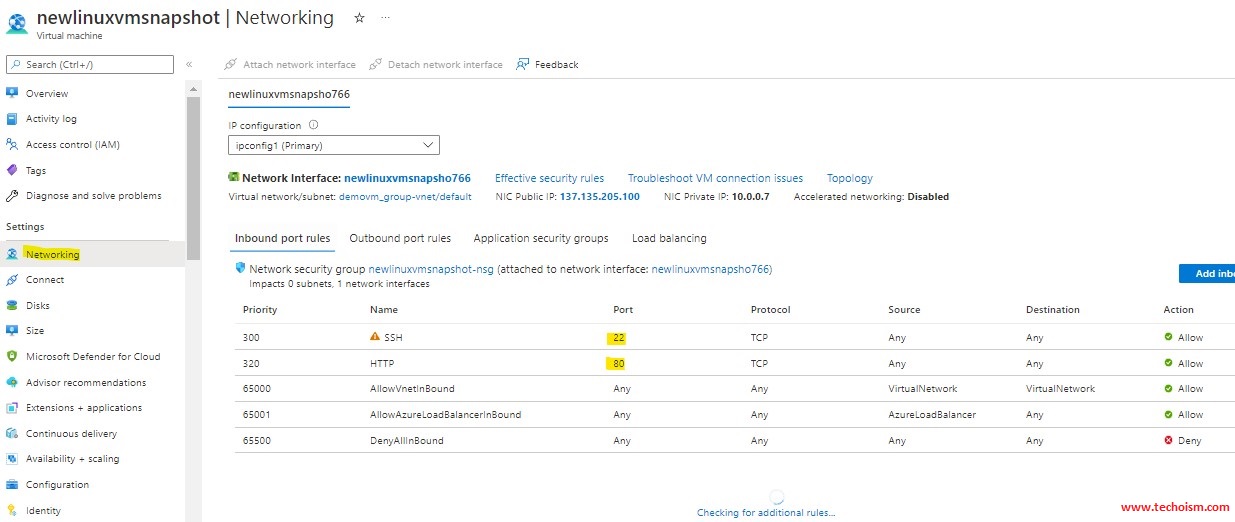Click the Size icon in sidebar
The width and height of the screenshot is (1235, 522).
[12, 330]
